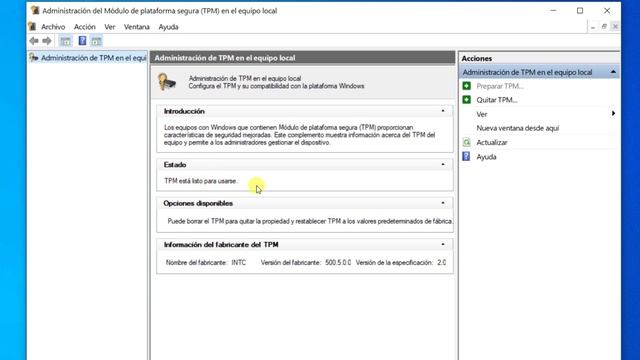Viewport: 640px width, 360px height.
Task: Open the Ver menu in menu bar
Action: point(110,27)
